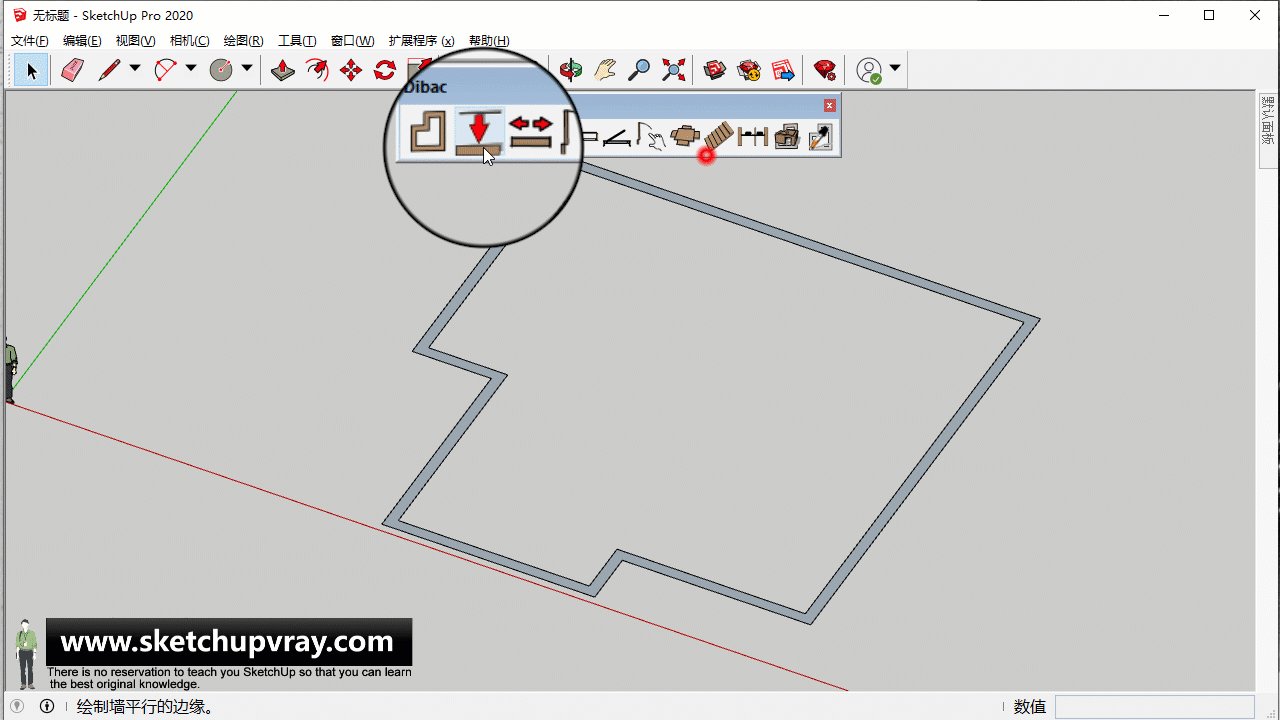Close the Dibac floating toolbar

pos(829,105)
